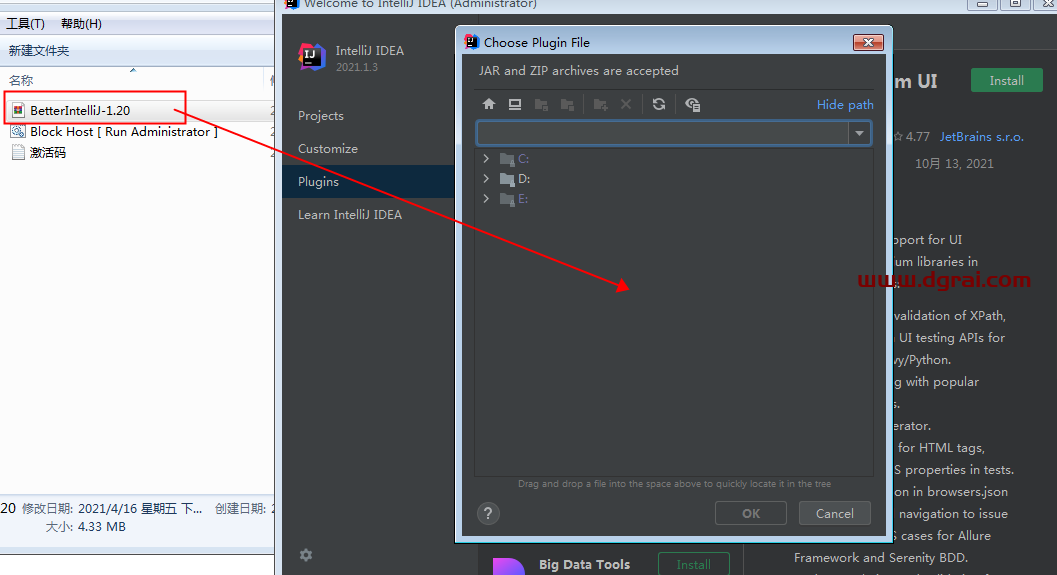The height and width of the screenshot is (575, 1057).
Task: Select the Plugins tab
Action: (368, 181)
